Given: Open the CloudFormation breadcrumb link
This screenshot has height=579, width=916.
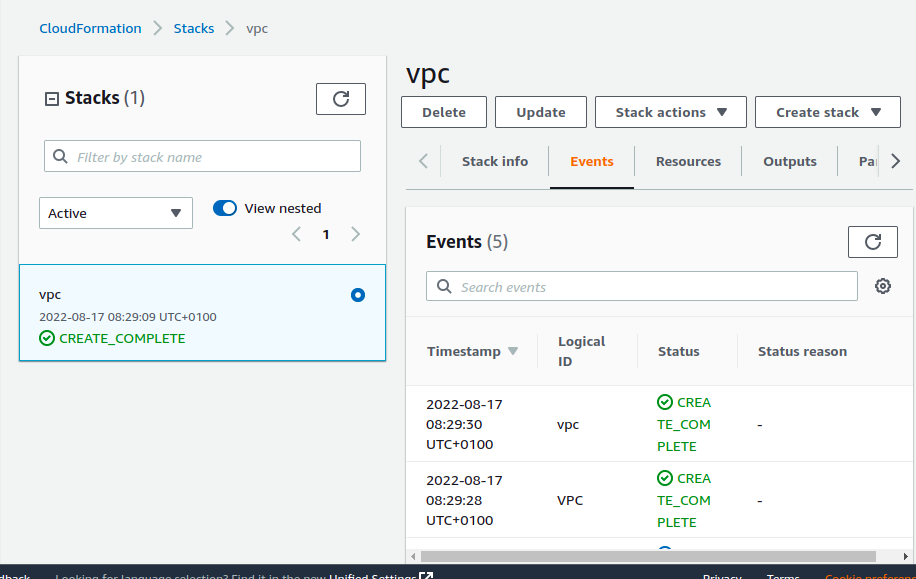Looking at the screenshot, I should pos(90,29).
